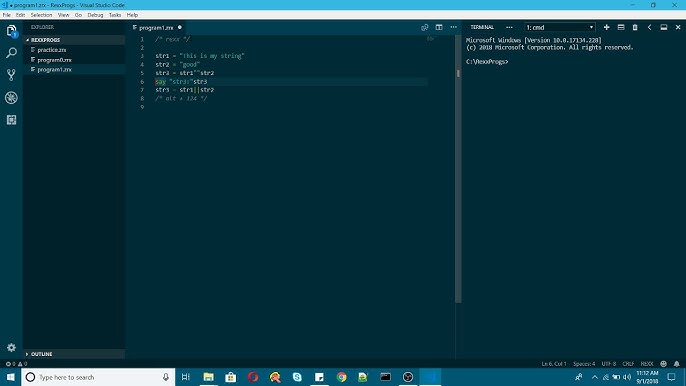Click the Windows search box
This screenshot has width=686, height=386.
click(98, 377)
